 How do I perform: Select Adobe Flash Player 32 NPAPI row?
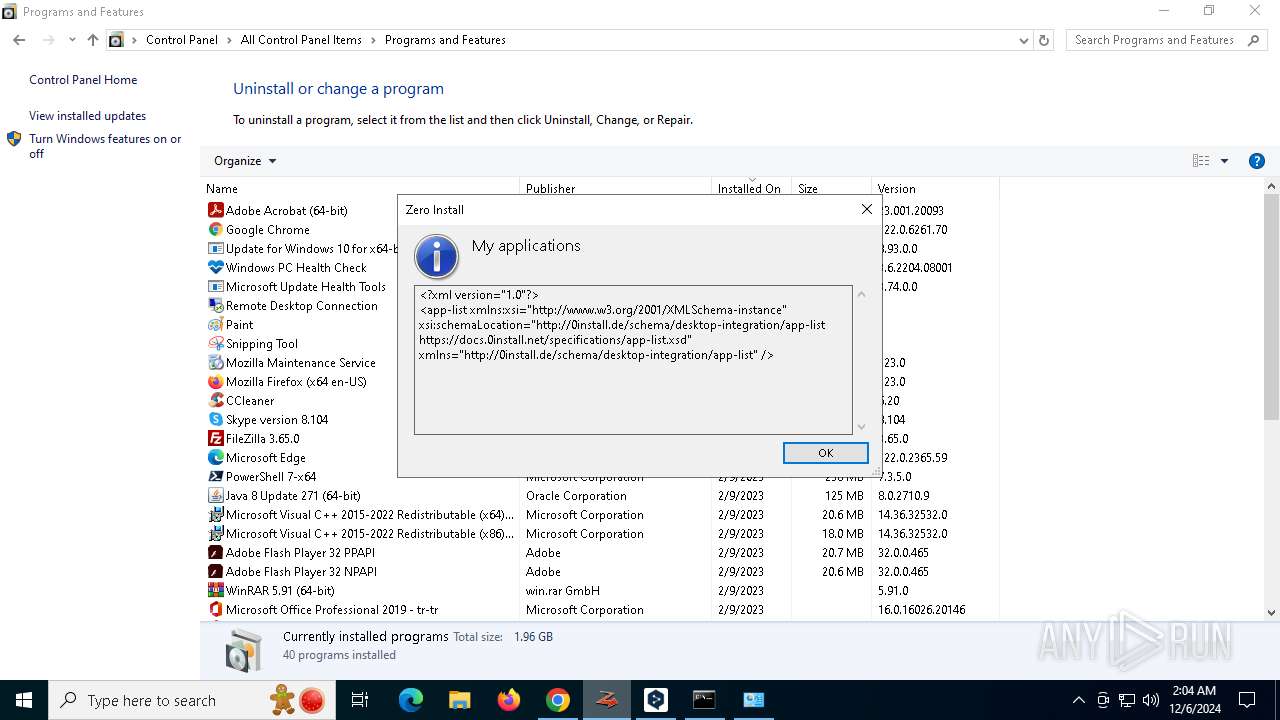(600, 571)
